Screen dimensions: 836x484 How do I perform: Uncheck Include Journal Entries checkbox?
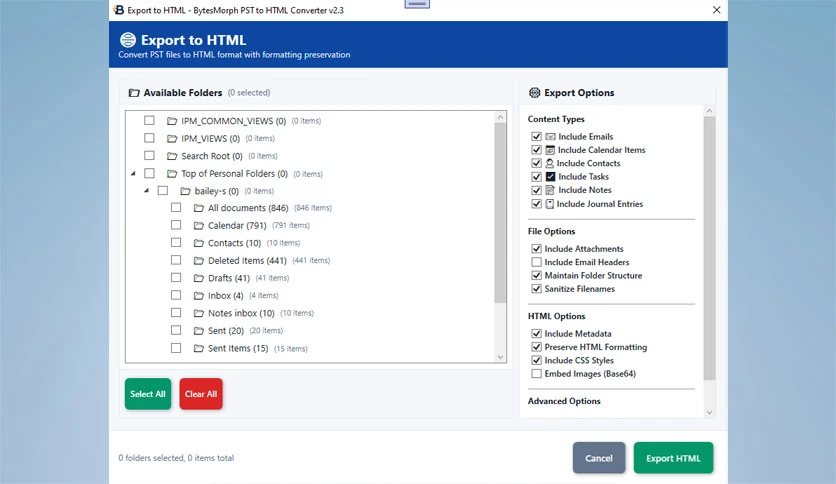[x=536, y=204]
